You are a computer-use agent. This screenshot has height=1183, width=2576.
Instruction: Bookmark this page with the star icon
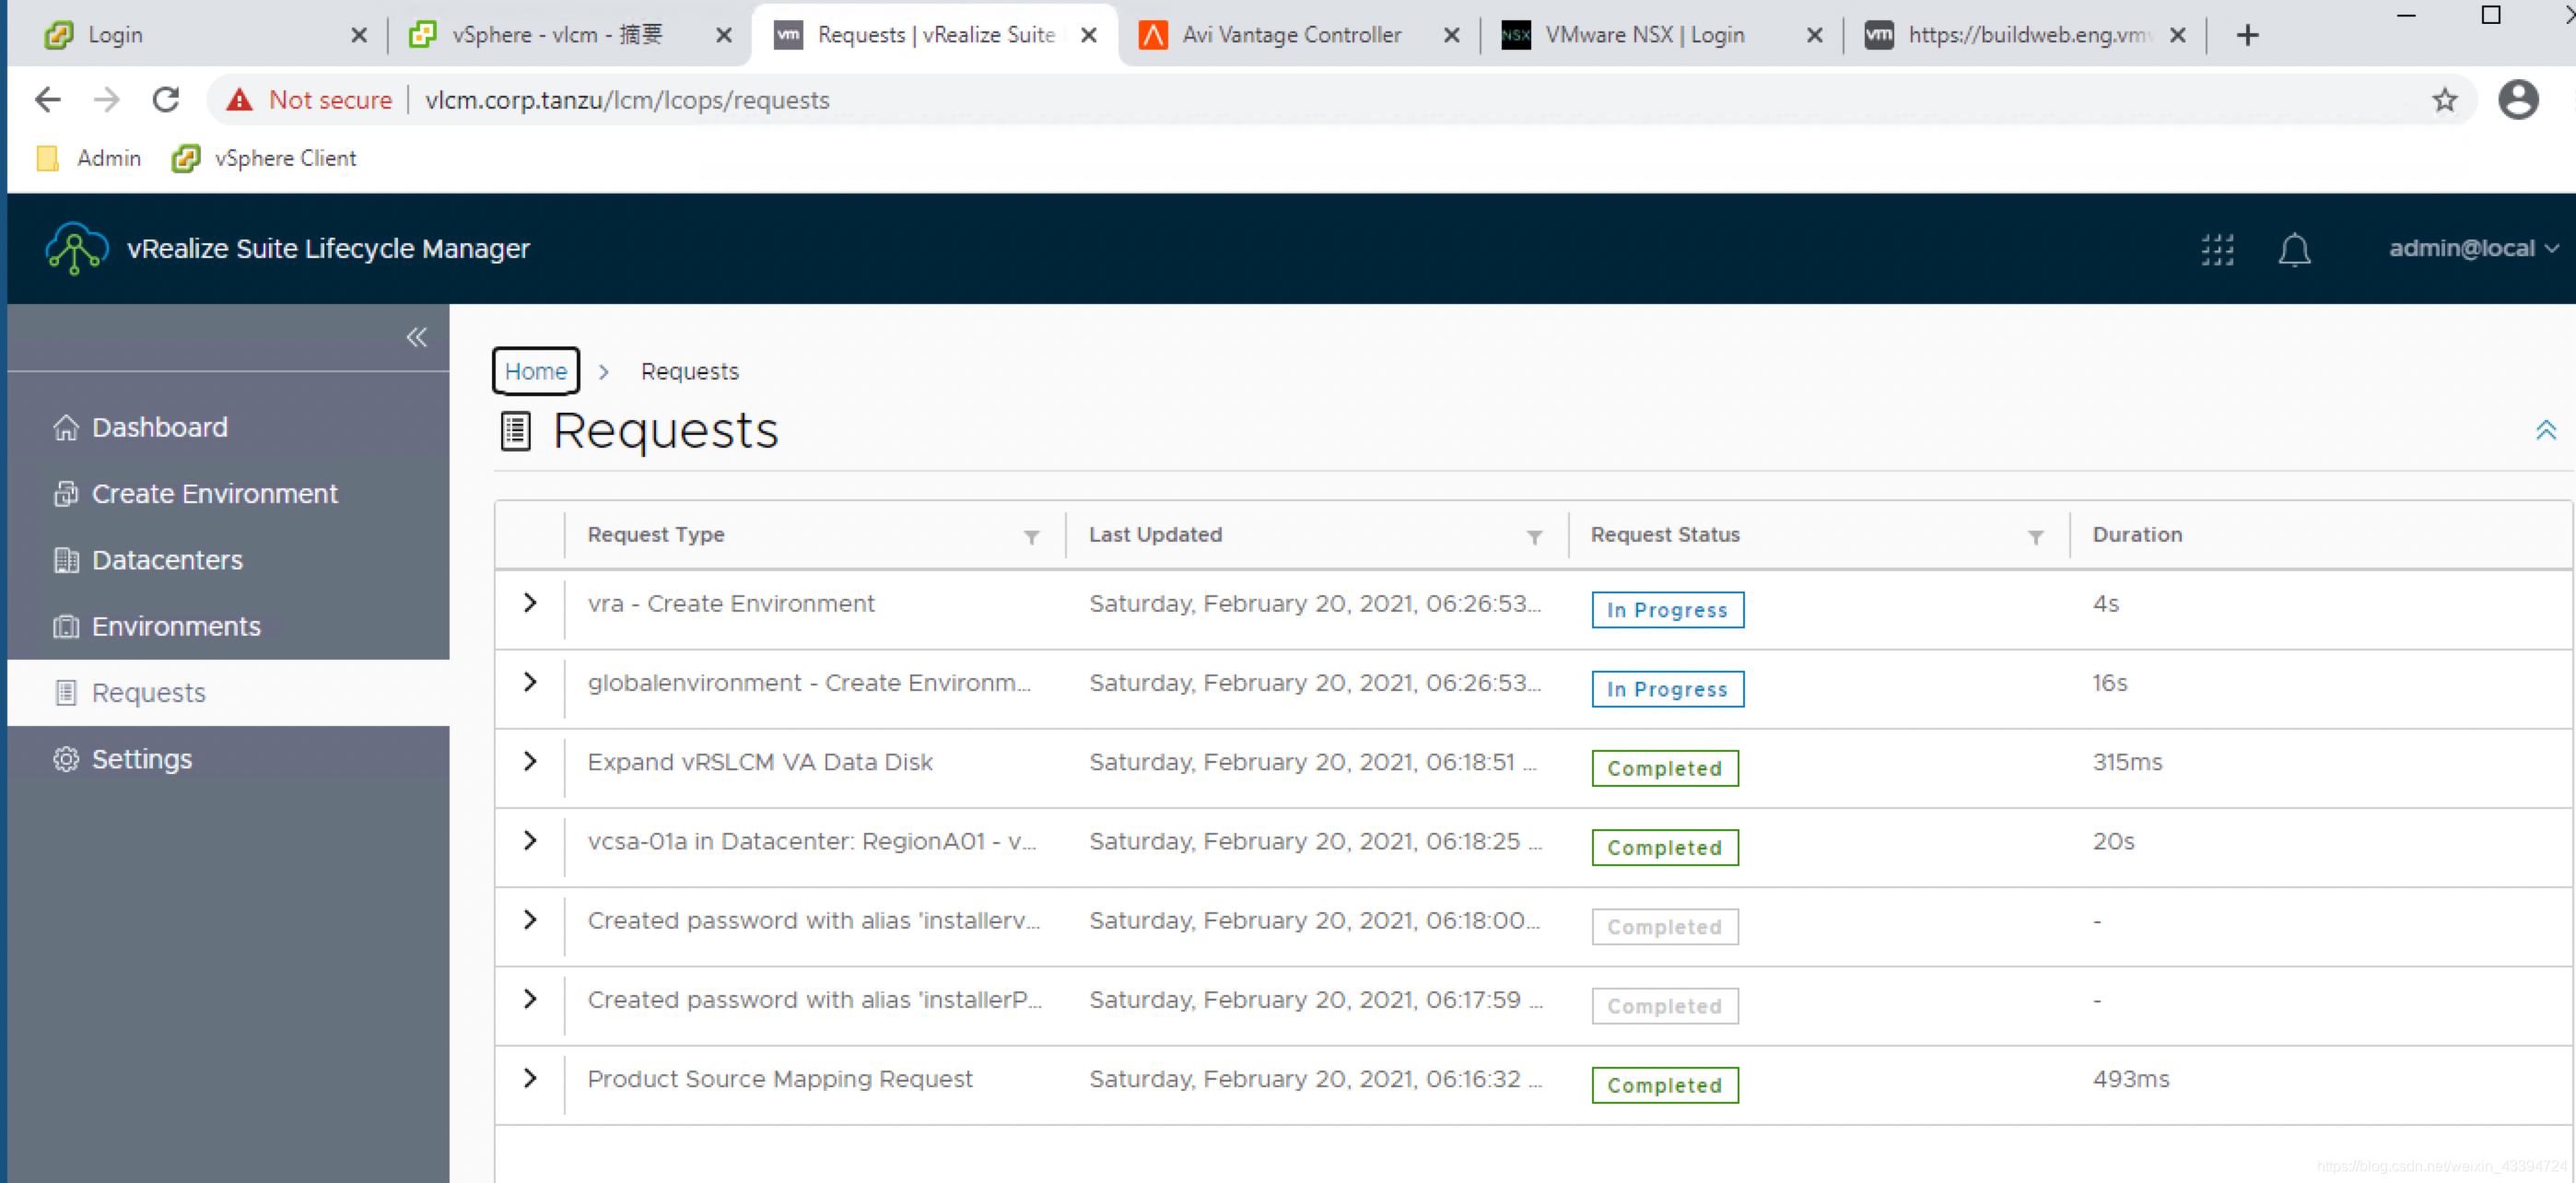pos(2444,100)
